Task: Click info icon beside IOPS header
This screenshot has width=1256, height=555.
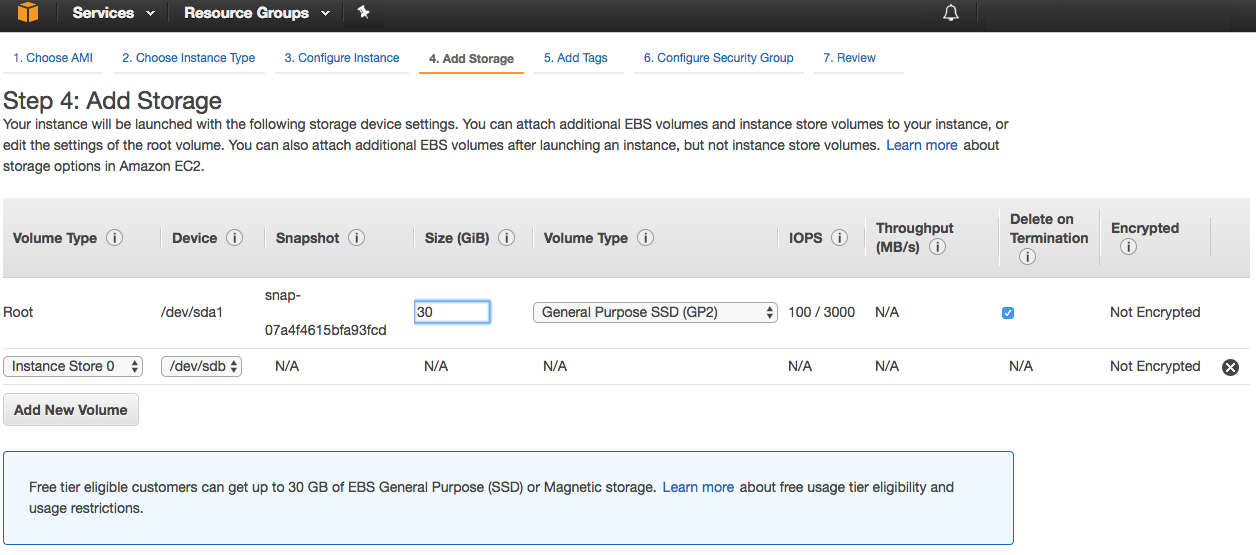Action: [840, 238]
